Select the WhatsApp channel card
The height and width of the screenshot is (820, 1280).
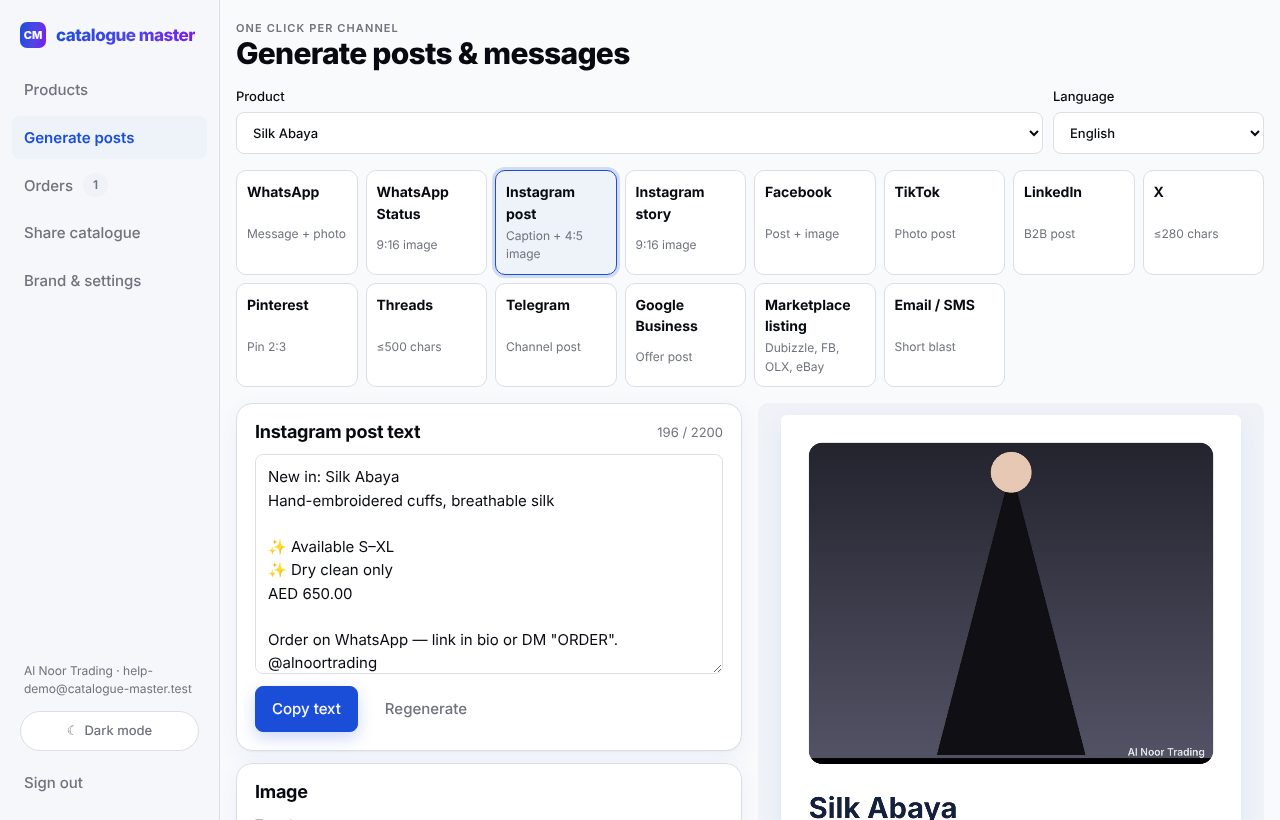(297, 222)
